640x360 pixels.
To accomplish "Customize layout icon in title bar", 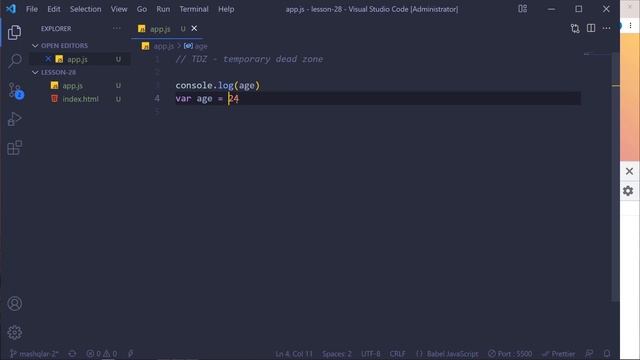I will tap(522, 9).
